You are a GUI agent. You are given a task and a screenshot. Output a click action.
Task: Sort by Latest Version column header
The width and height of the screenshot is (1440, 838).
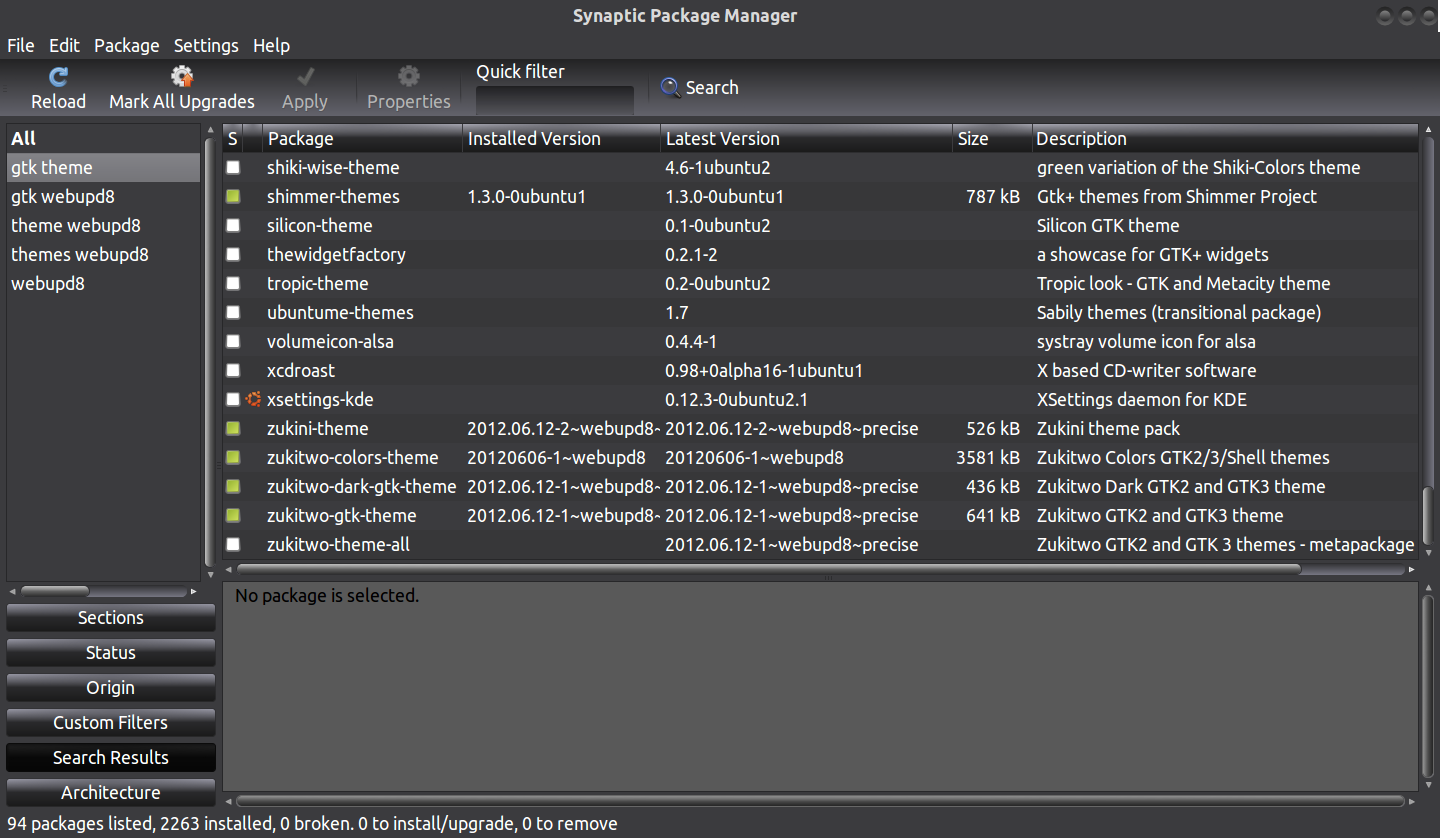pos(806,138)
